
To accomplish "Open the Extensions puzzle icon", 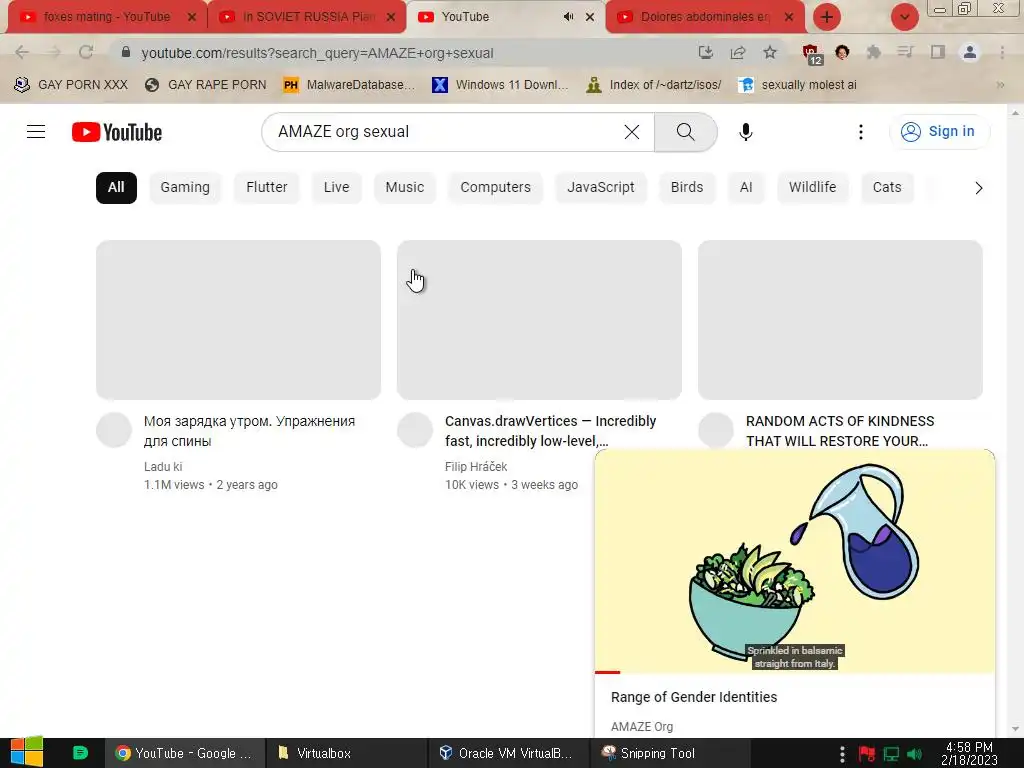I will tap(873, 52).
